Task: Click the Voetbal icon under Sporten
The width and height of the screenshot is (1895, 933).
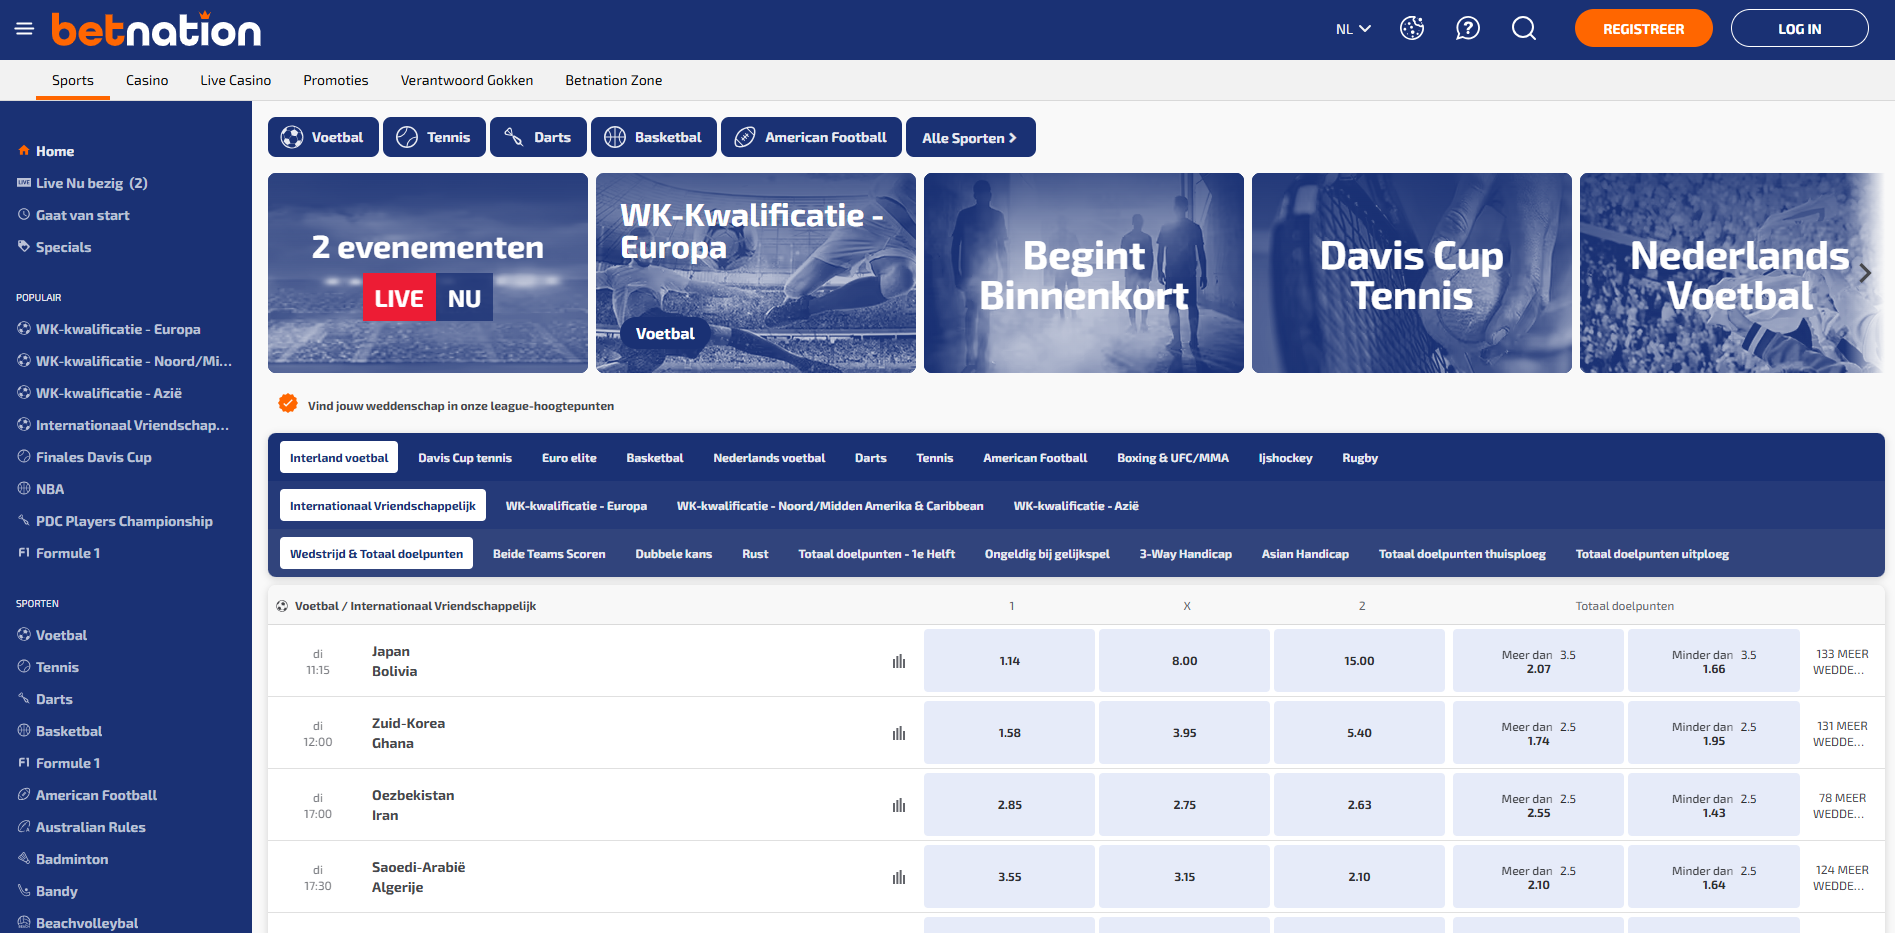Action: coord(24,635)
